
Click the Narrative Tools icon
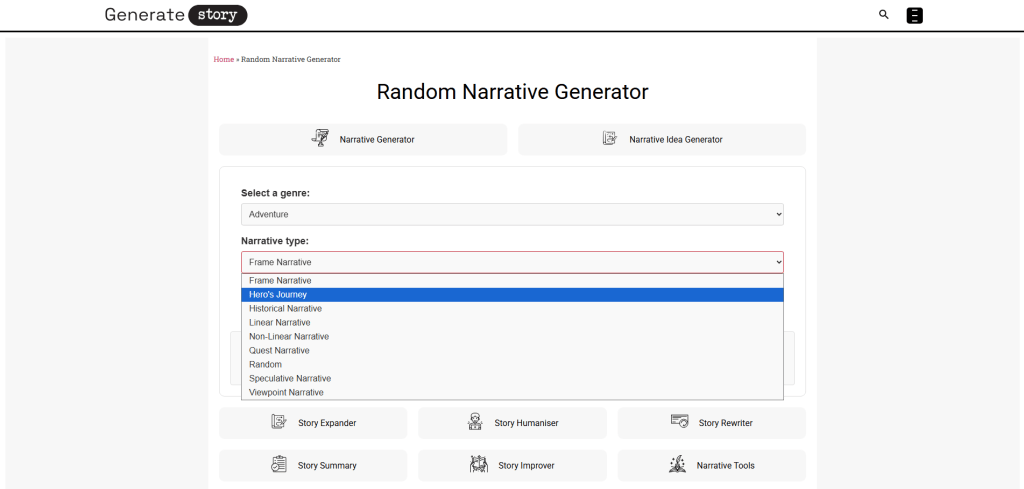click(x=677, y=465)
